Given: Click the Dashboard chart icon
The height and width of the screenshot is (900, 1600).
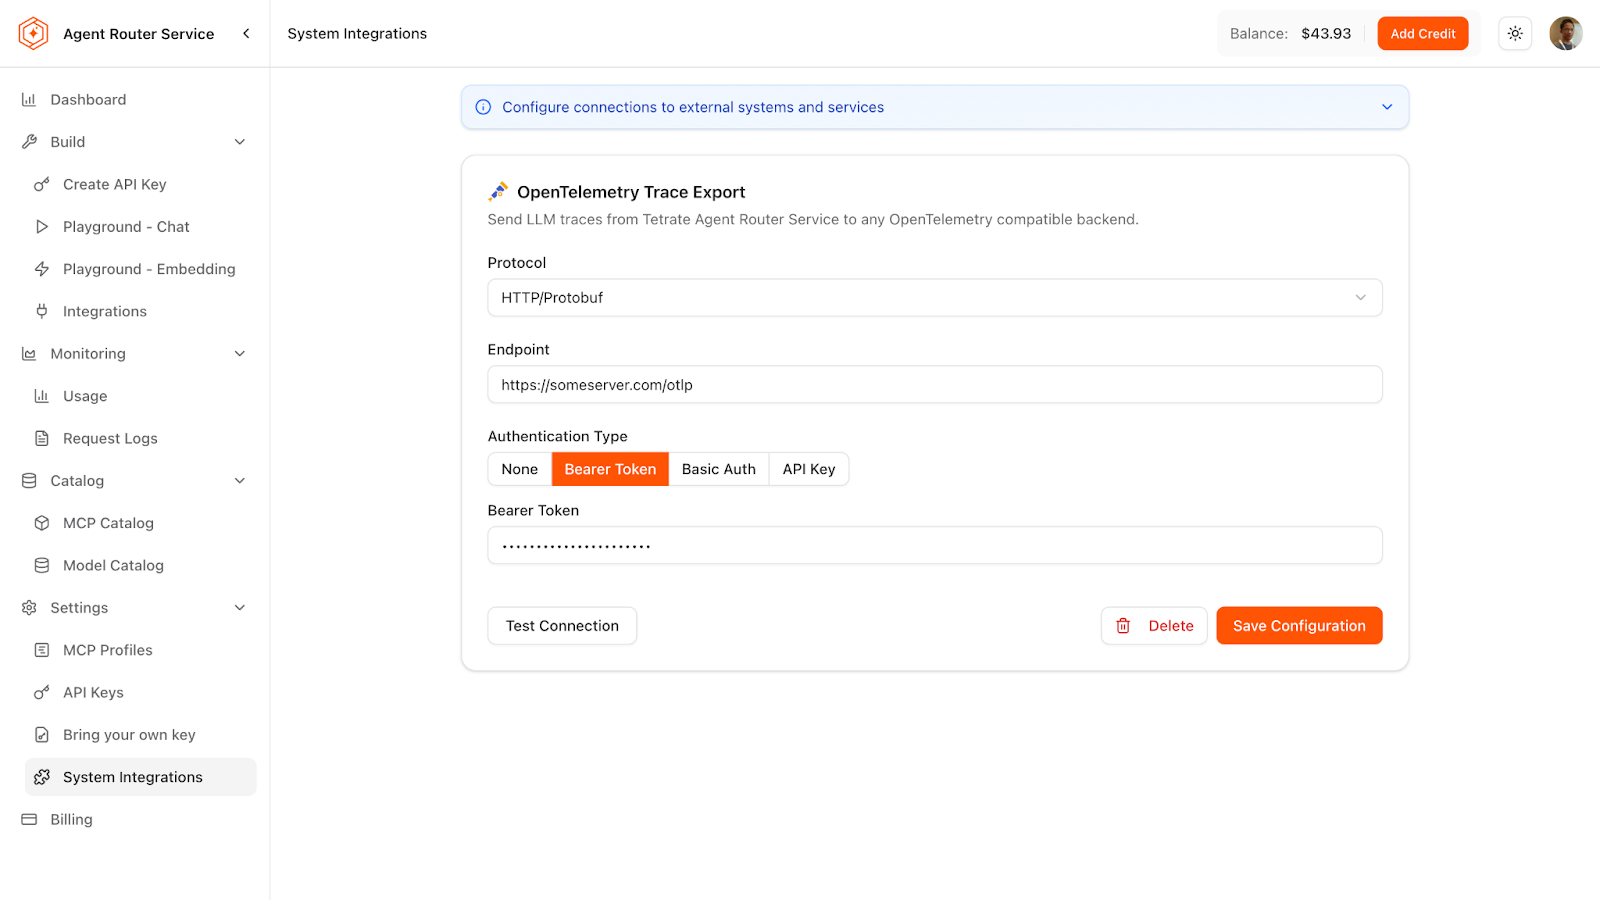Looking at the screenshot, I should pyautogui.click(x=29, y=100).
